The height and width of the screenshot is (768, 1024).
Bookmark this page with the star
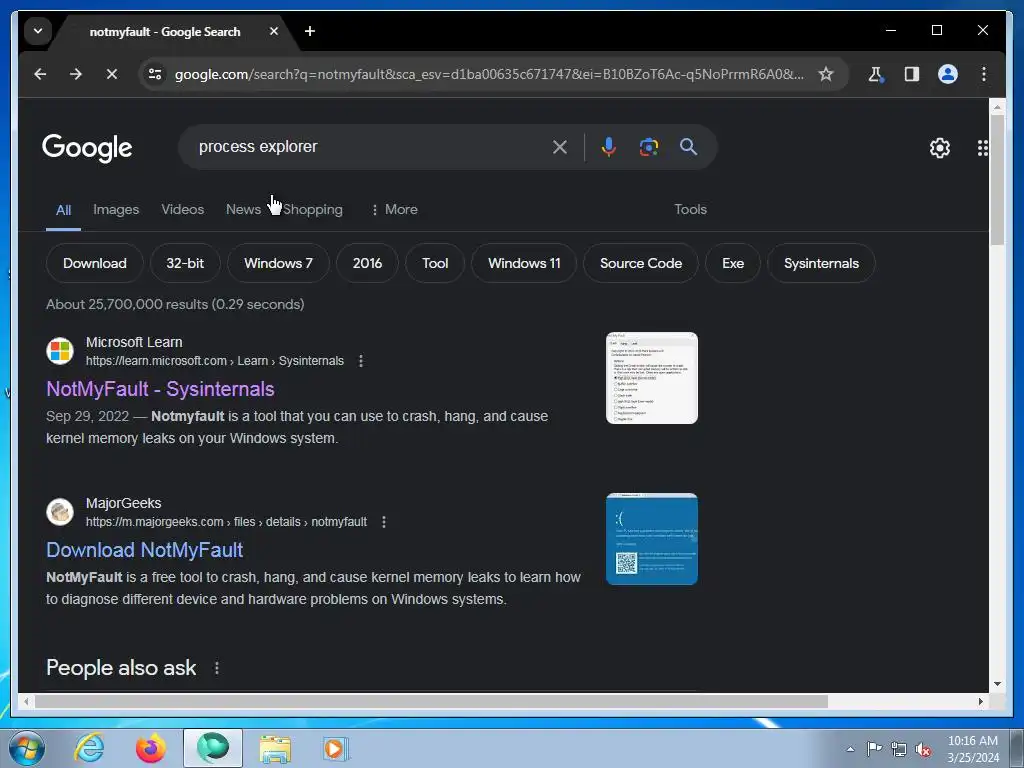[826, 74]
